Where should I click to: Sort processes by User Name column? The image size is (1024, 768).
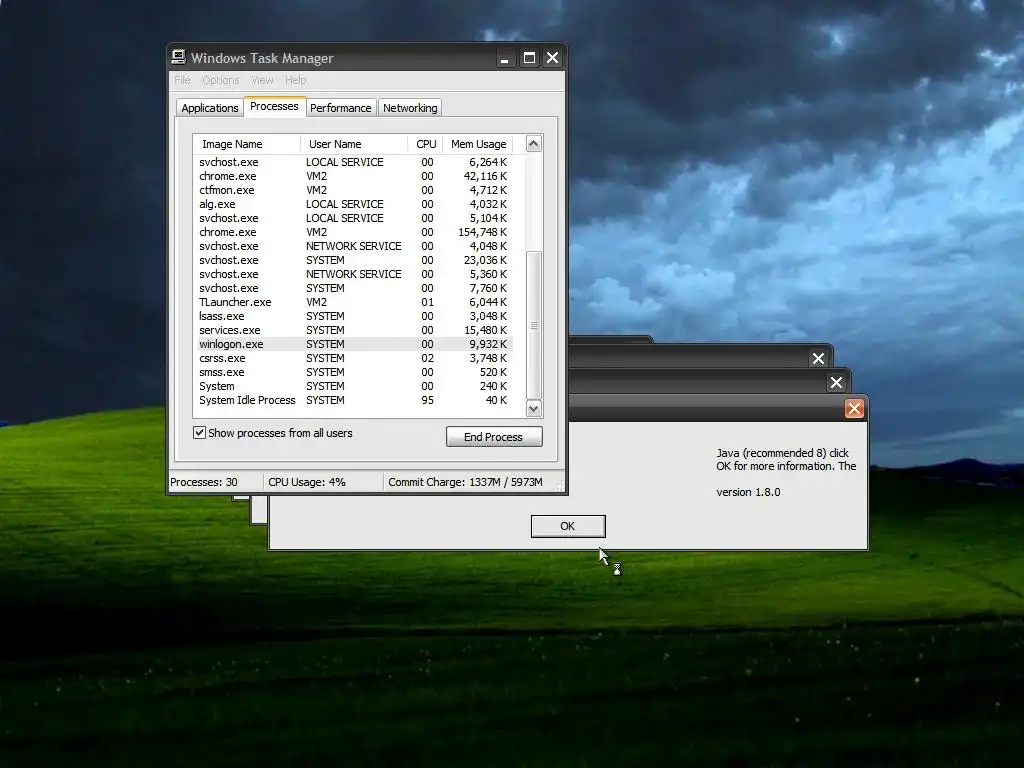(x=353, y=144)
